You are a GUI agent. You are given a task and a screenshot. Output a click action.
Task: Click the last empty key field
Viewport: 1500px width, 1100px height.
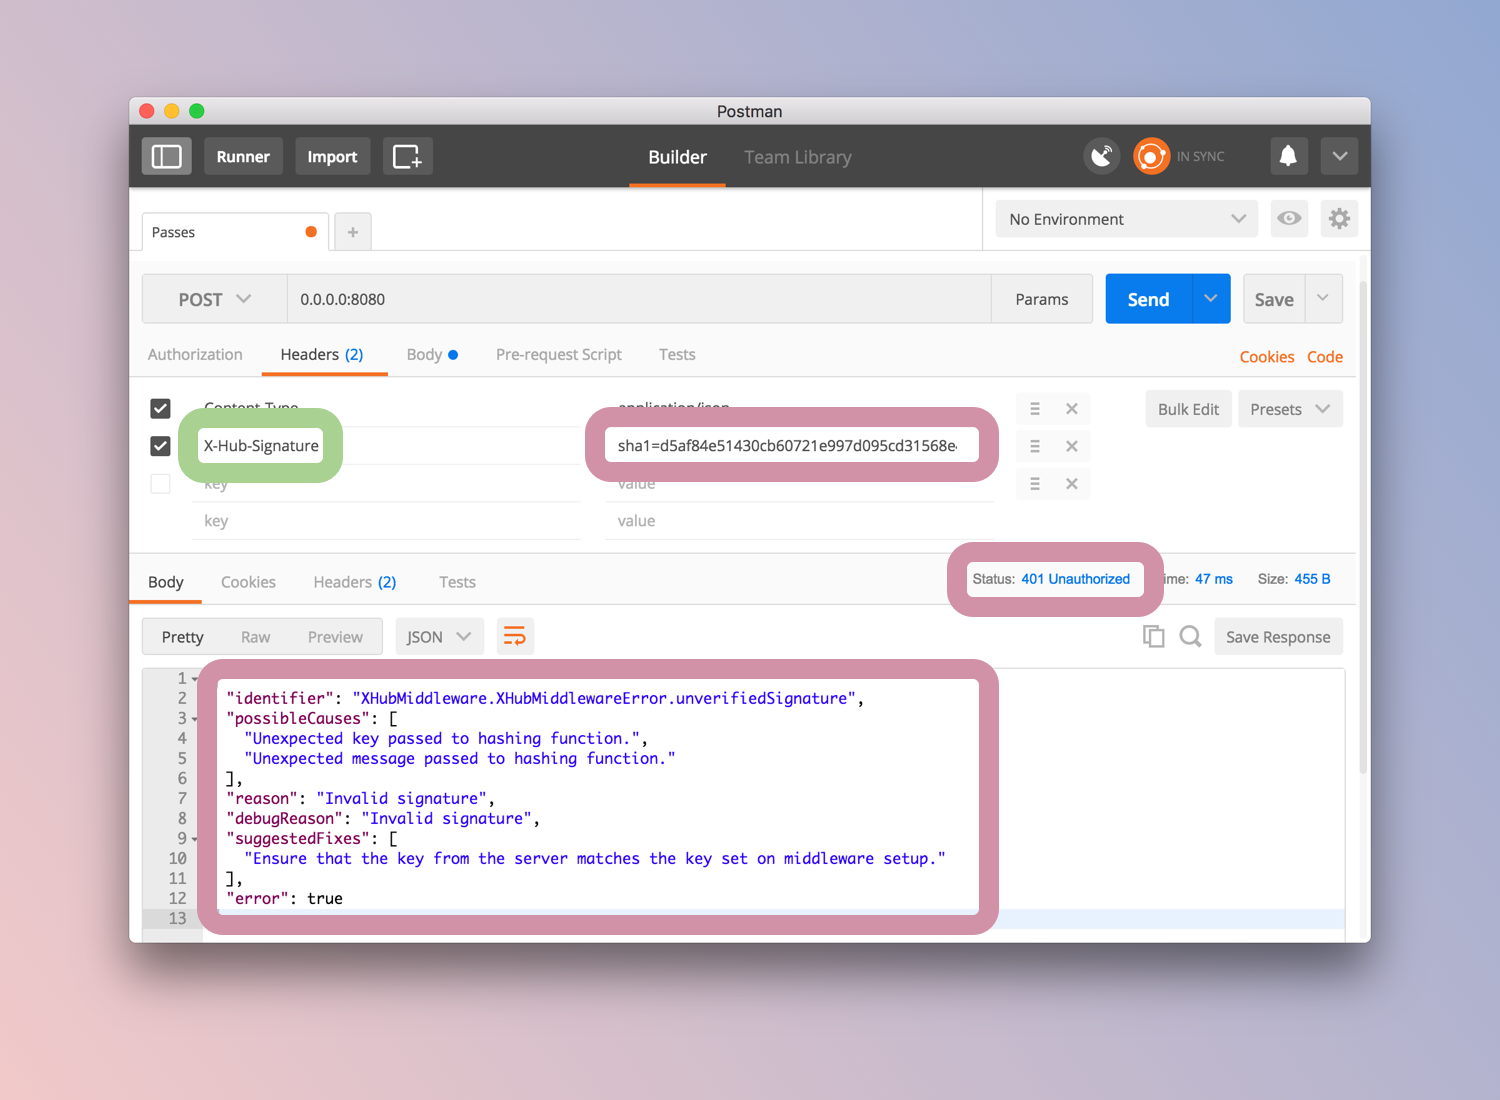[x=386, y=521]
